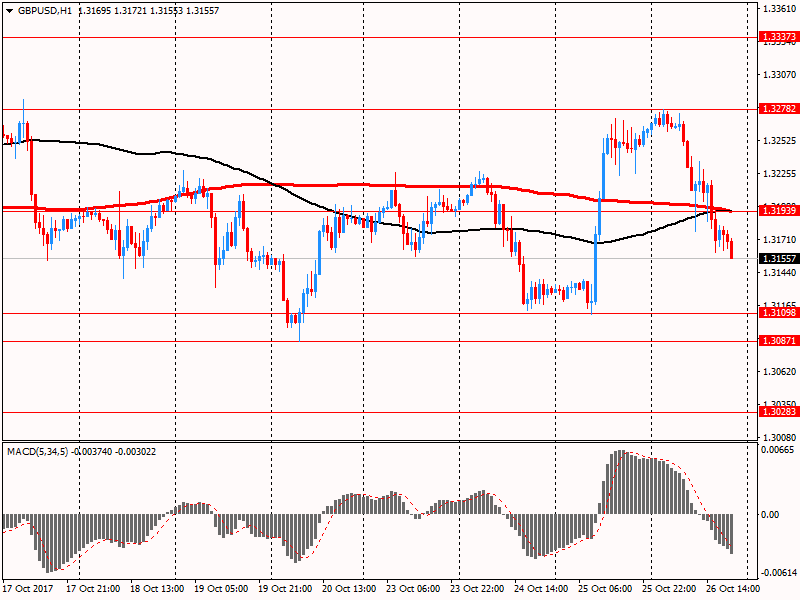Select the 1.32782 resistance level label
800x600 pixels.
tap(779, 109)
